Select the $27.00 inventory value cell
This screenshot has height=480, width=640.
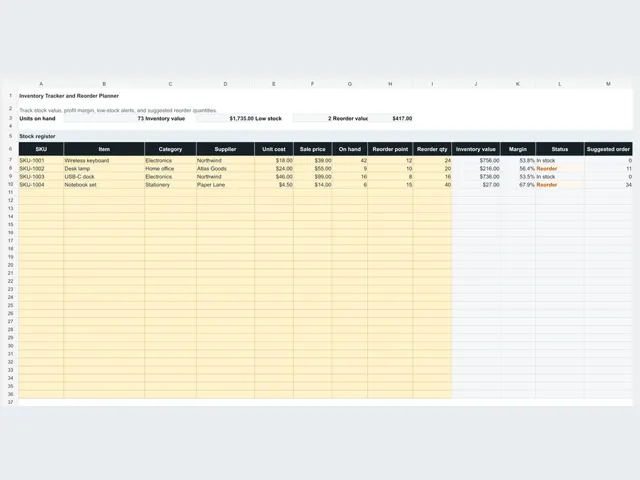[476, 185]
